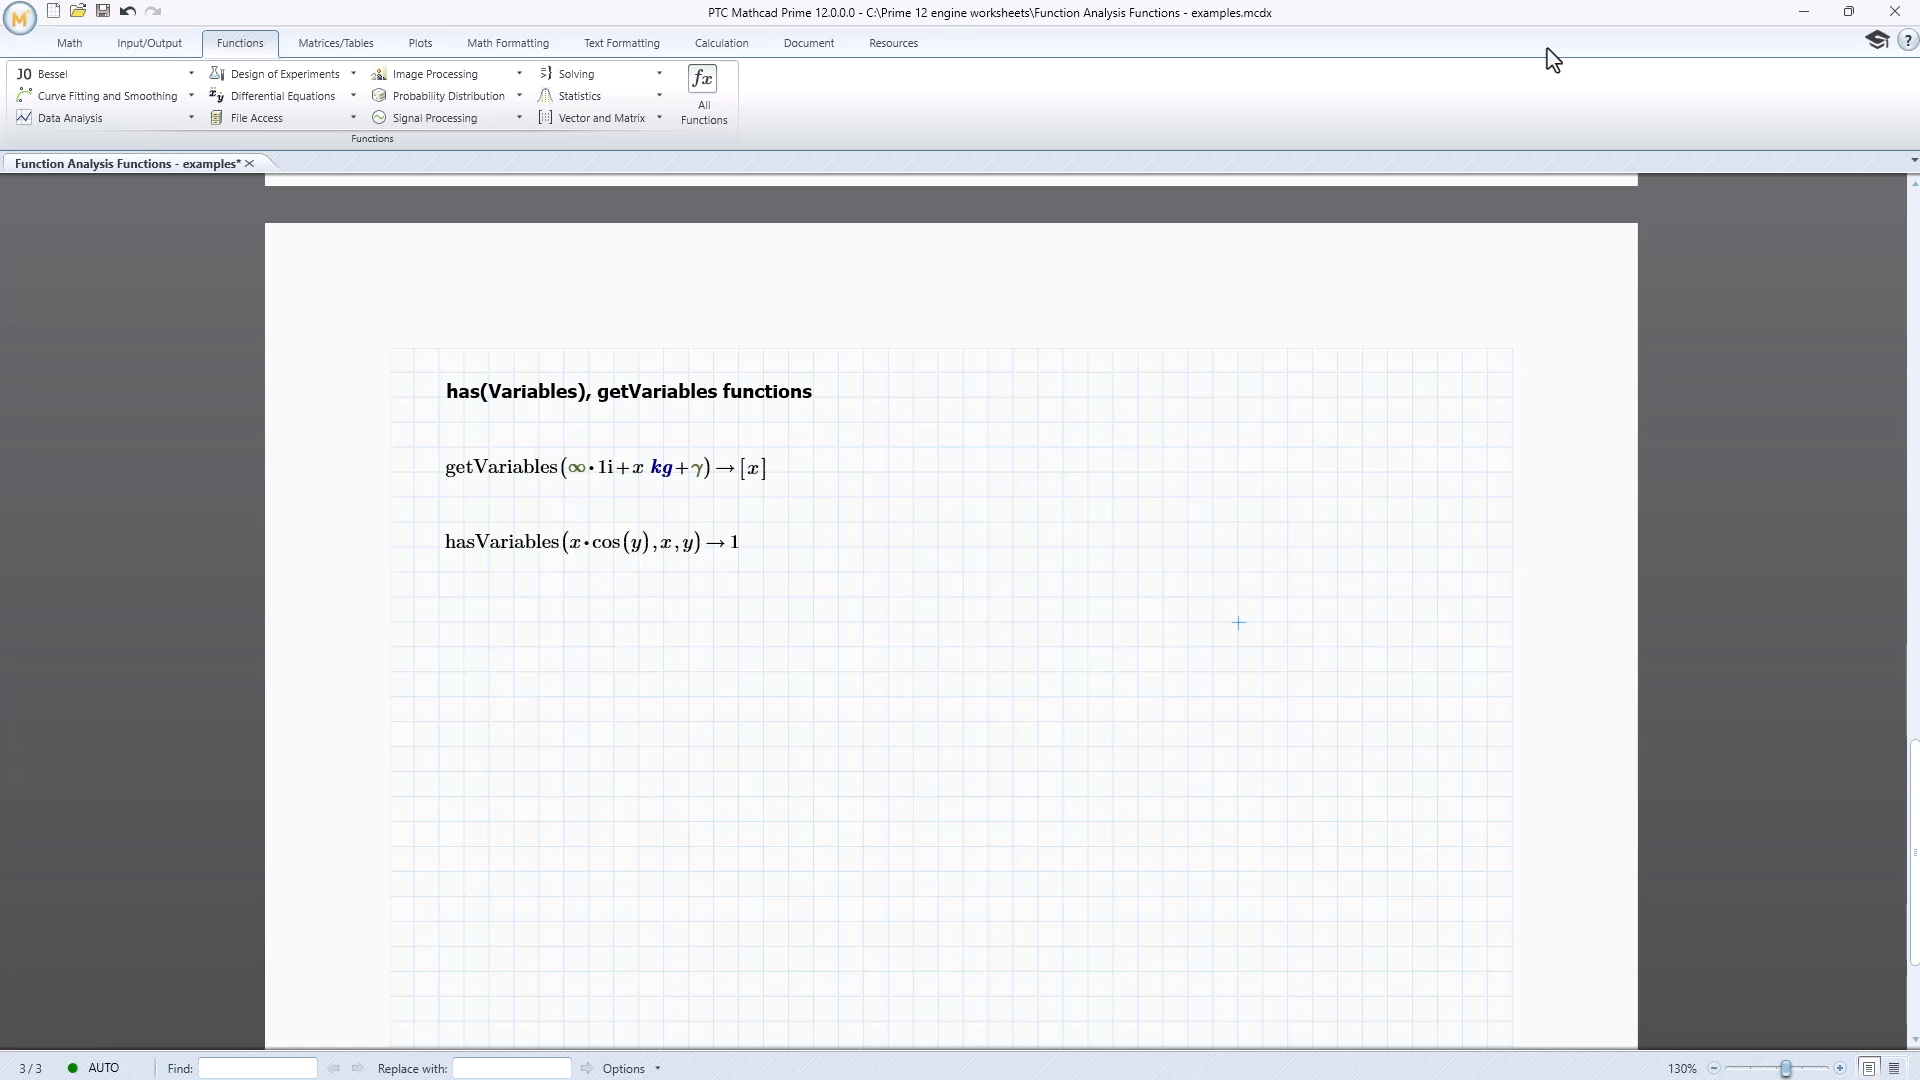Screen dimensions: 1920x1080
Task: Switch to page view mode
Action: 1868,1069
